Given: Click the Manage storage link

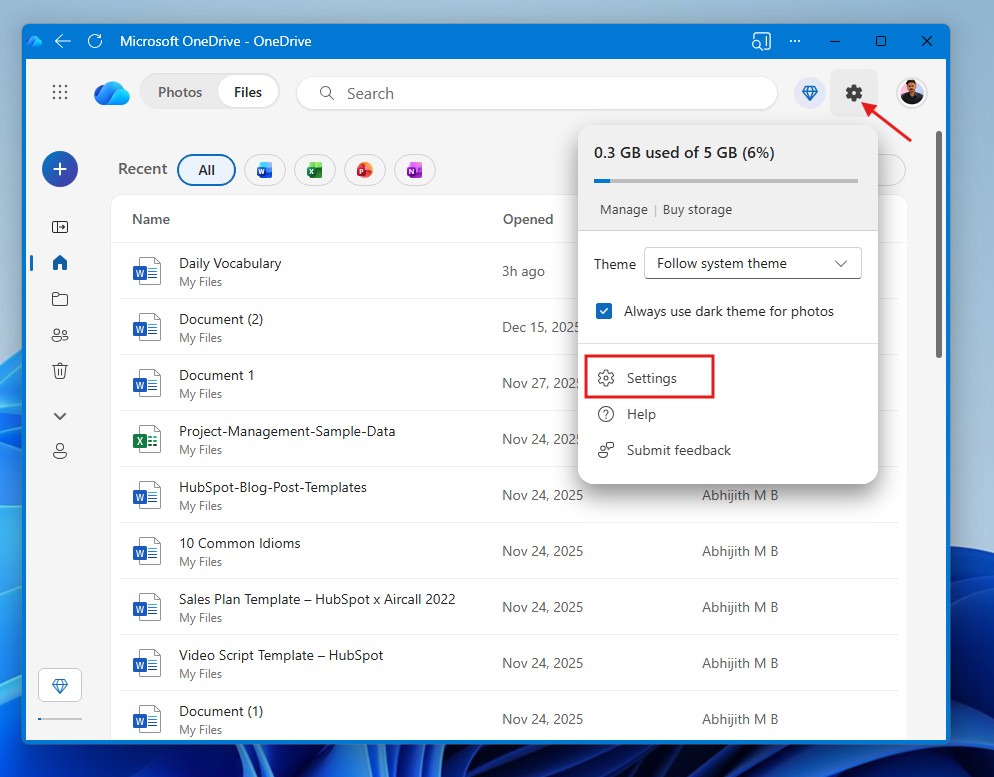Looking at the screenshot, I should click(x=623, y=209).
